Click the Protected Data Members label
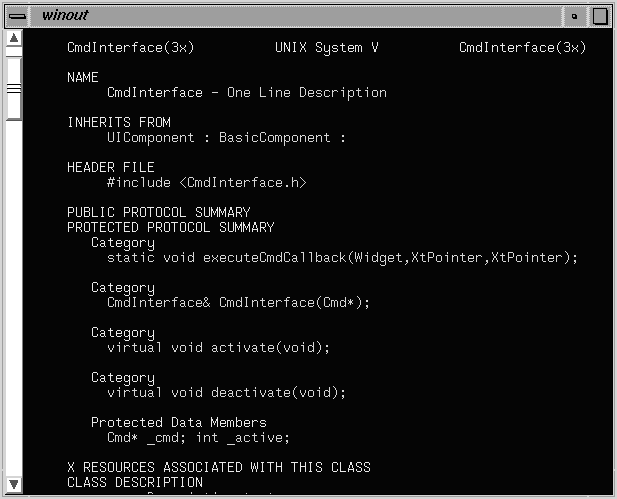 179,422
